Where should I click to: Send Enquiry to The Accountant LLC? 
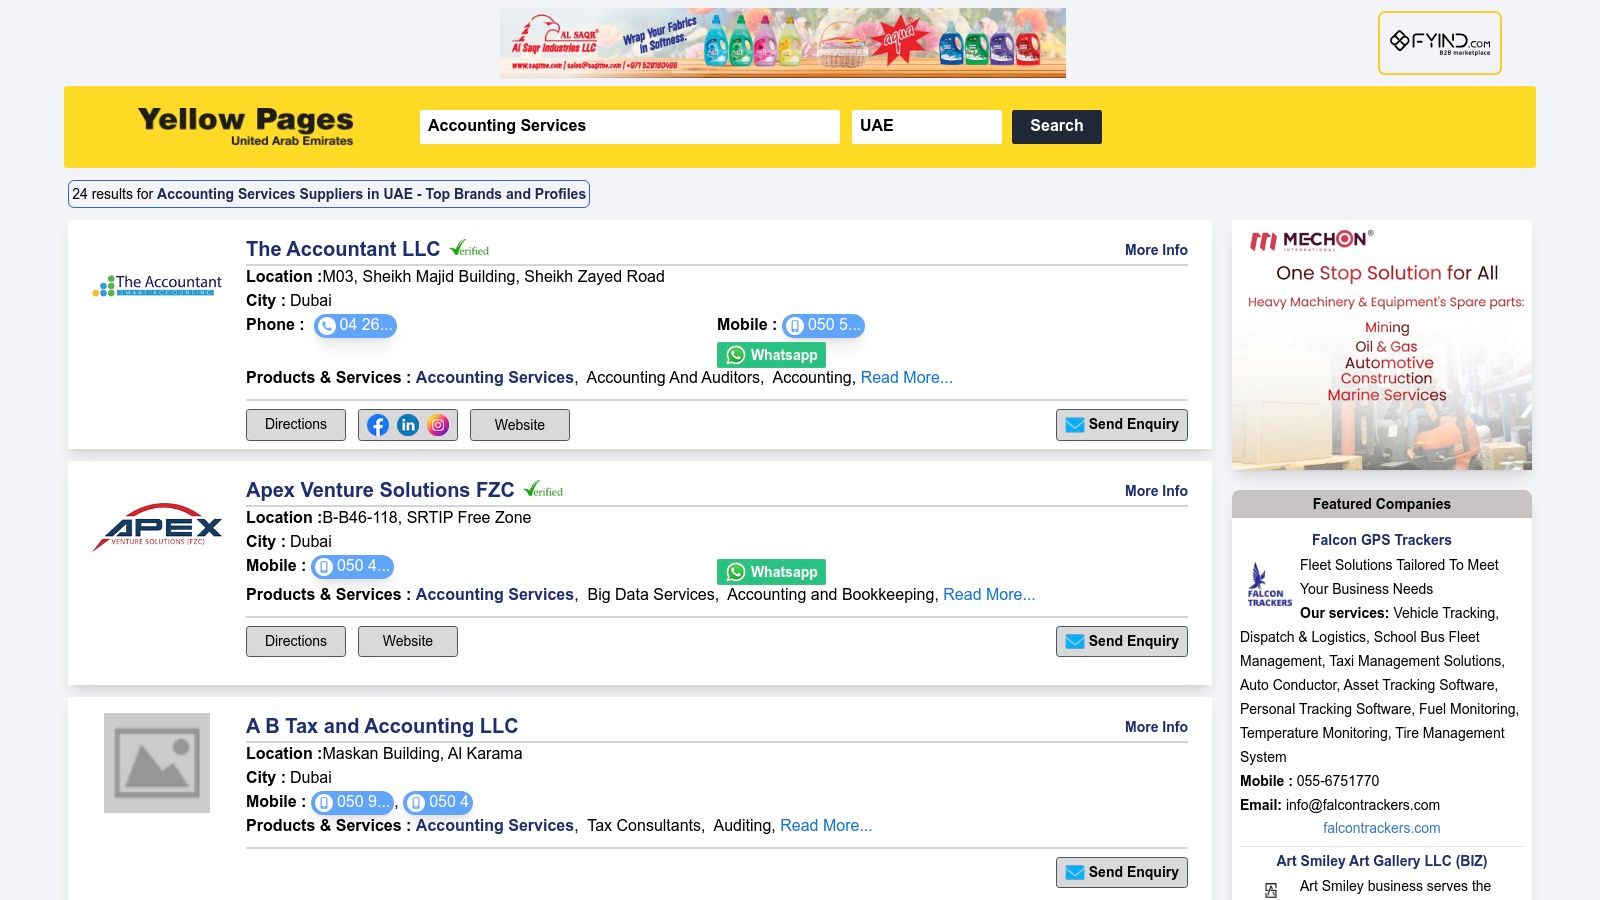point(1122,425)
